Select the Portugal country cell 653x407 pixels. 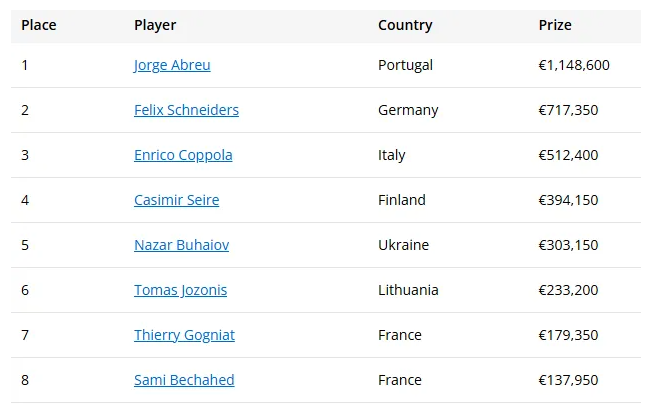pyautogui.click(x=405, y=65)
